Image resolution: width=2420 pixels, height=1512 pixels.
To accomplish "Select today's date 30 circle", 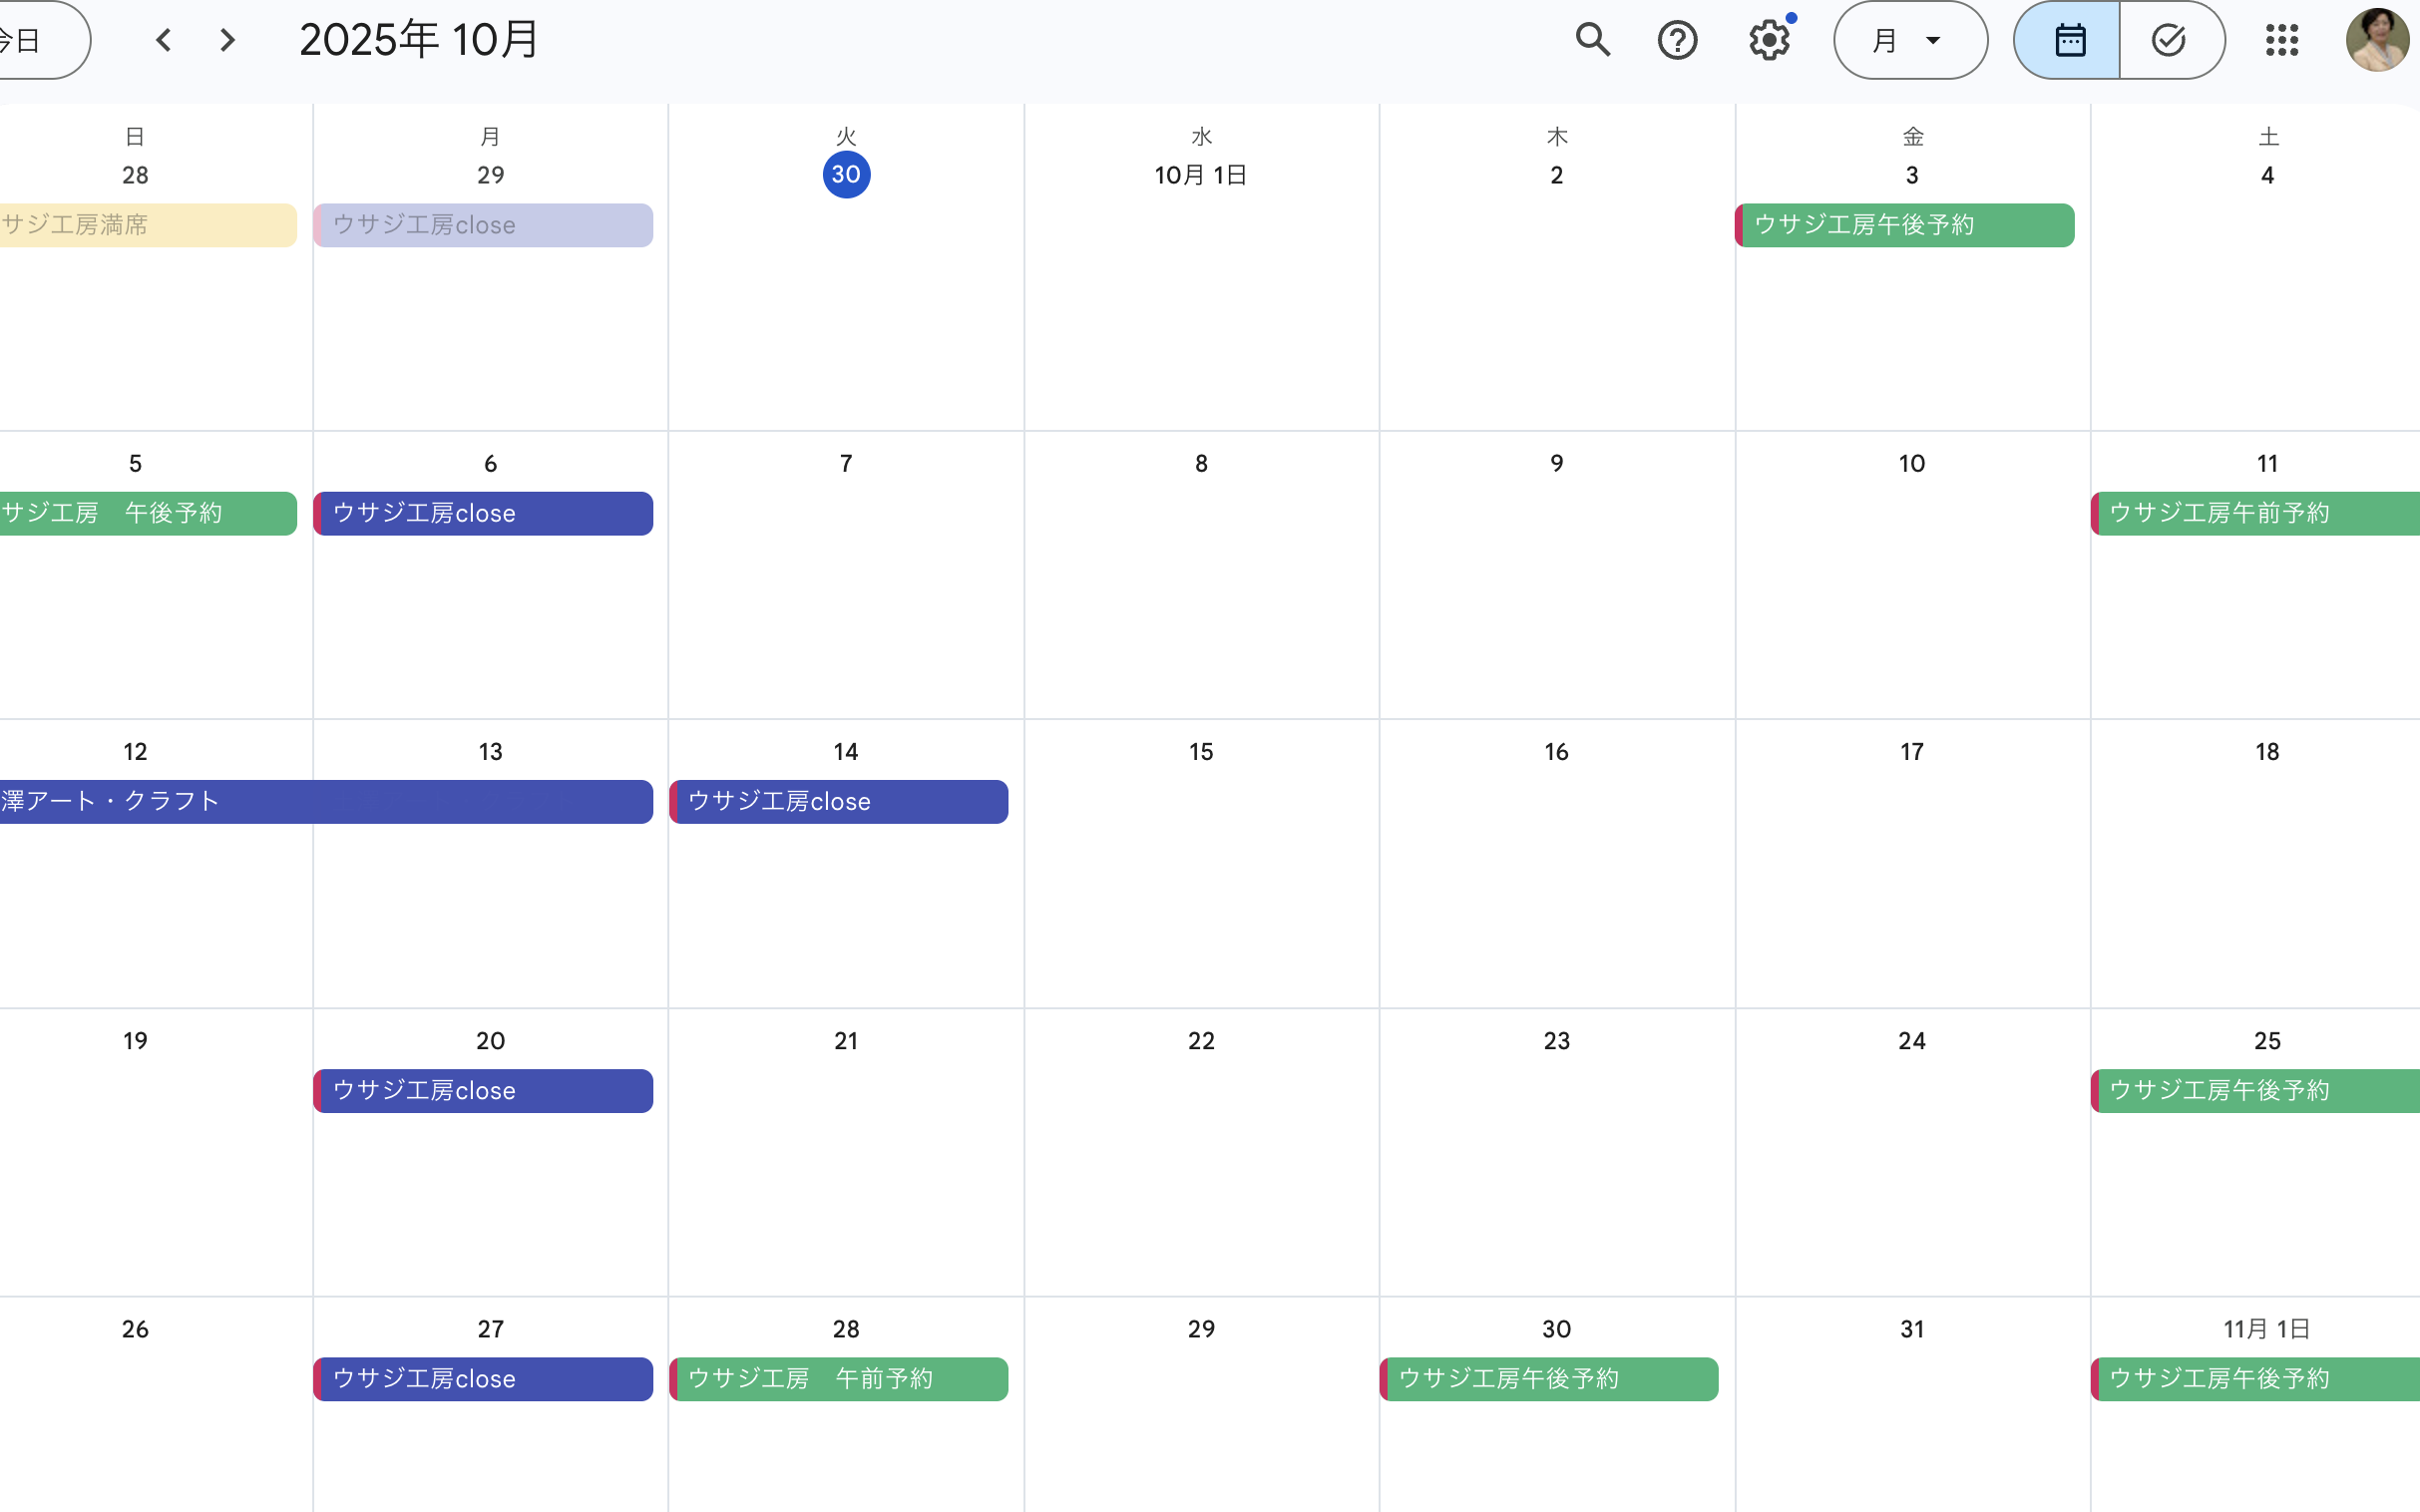I will coord(846,175).
